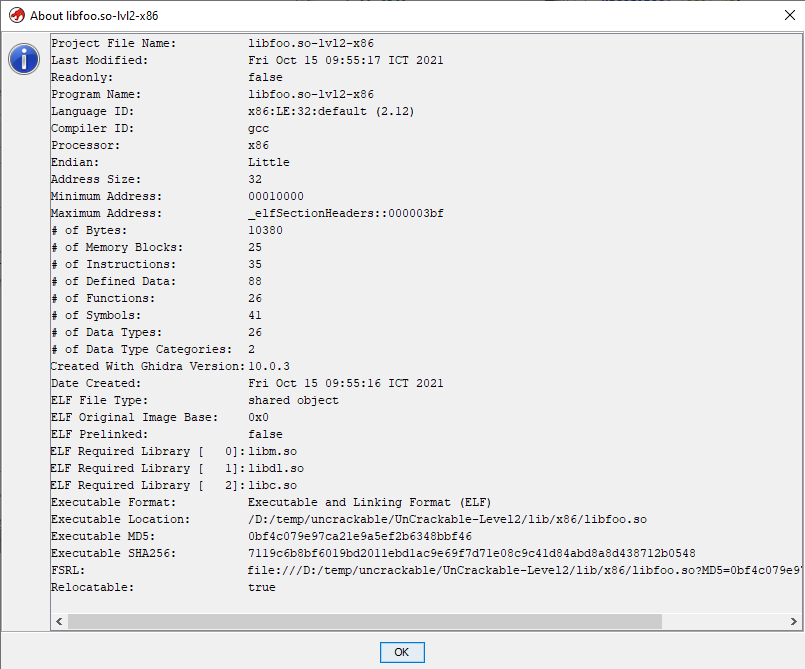Click the Executable SHA256 hash value
The image size is (805, 669).
pyautogui.click(x=471, y=553)
